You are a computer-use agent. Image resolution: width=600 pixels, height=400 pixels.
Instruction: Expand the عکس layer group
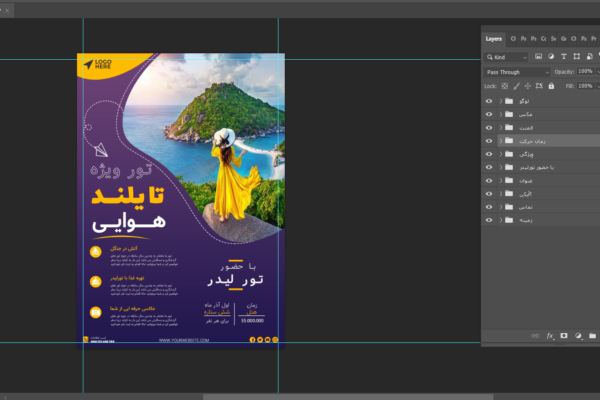click(x=500, y=115)
